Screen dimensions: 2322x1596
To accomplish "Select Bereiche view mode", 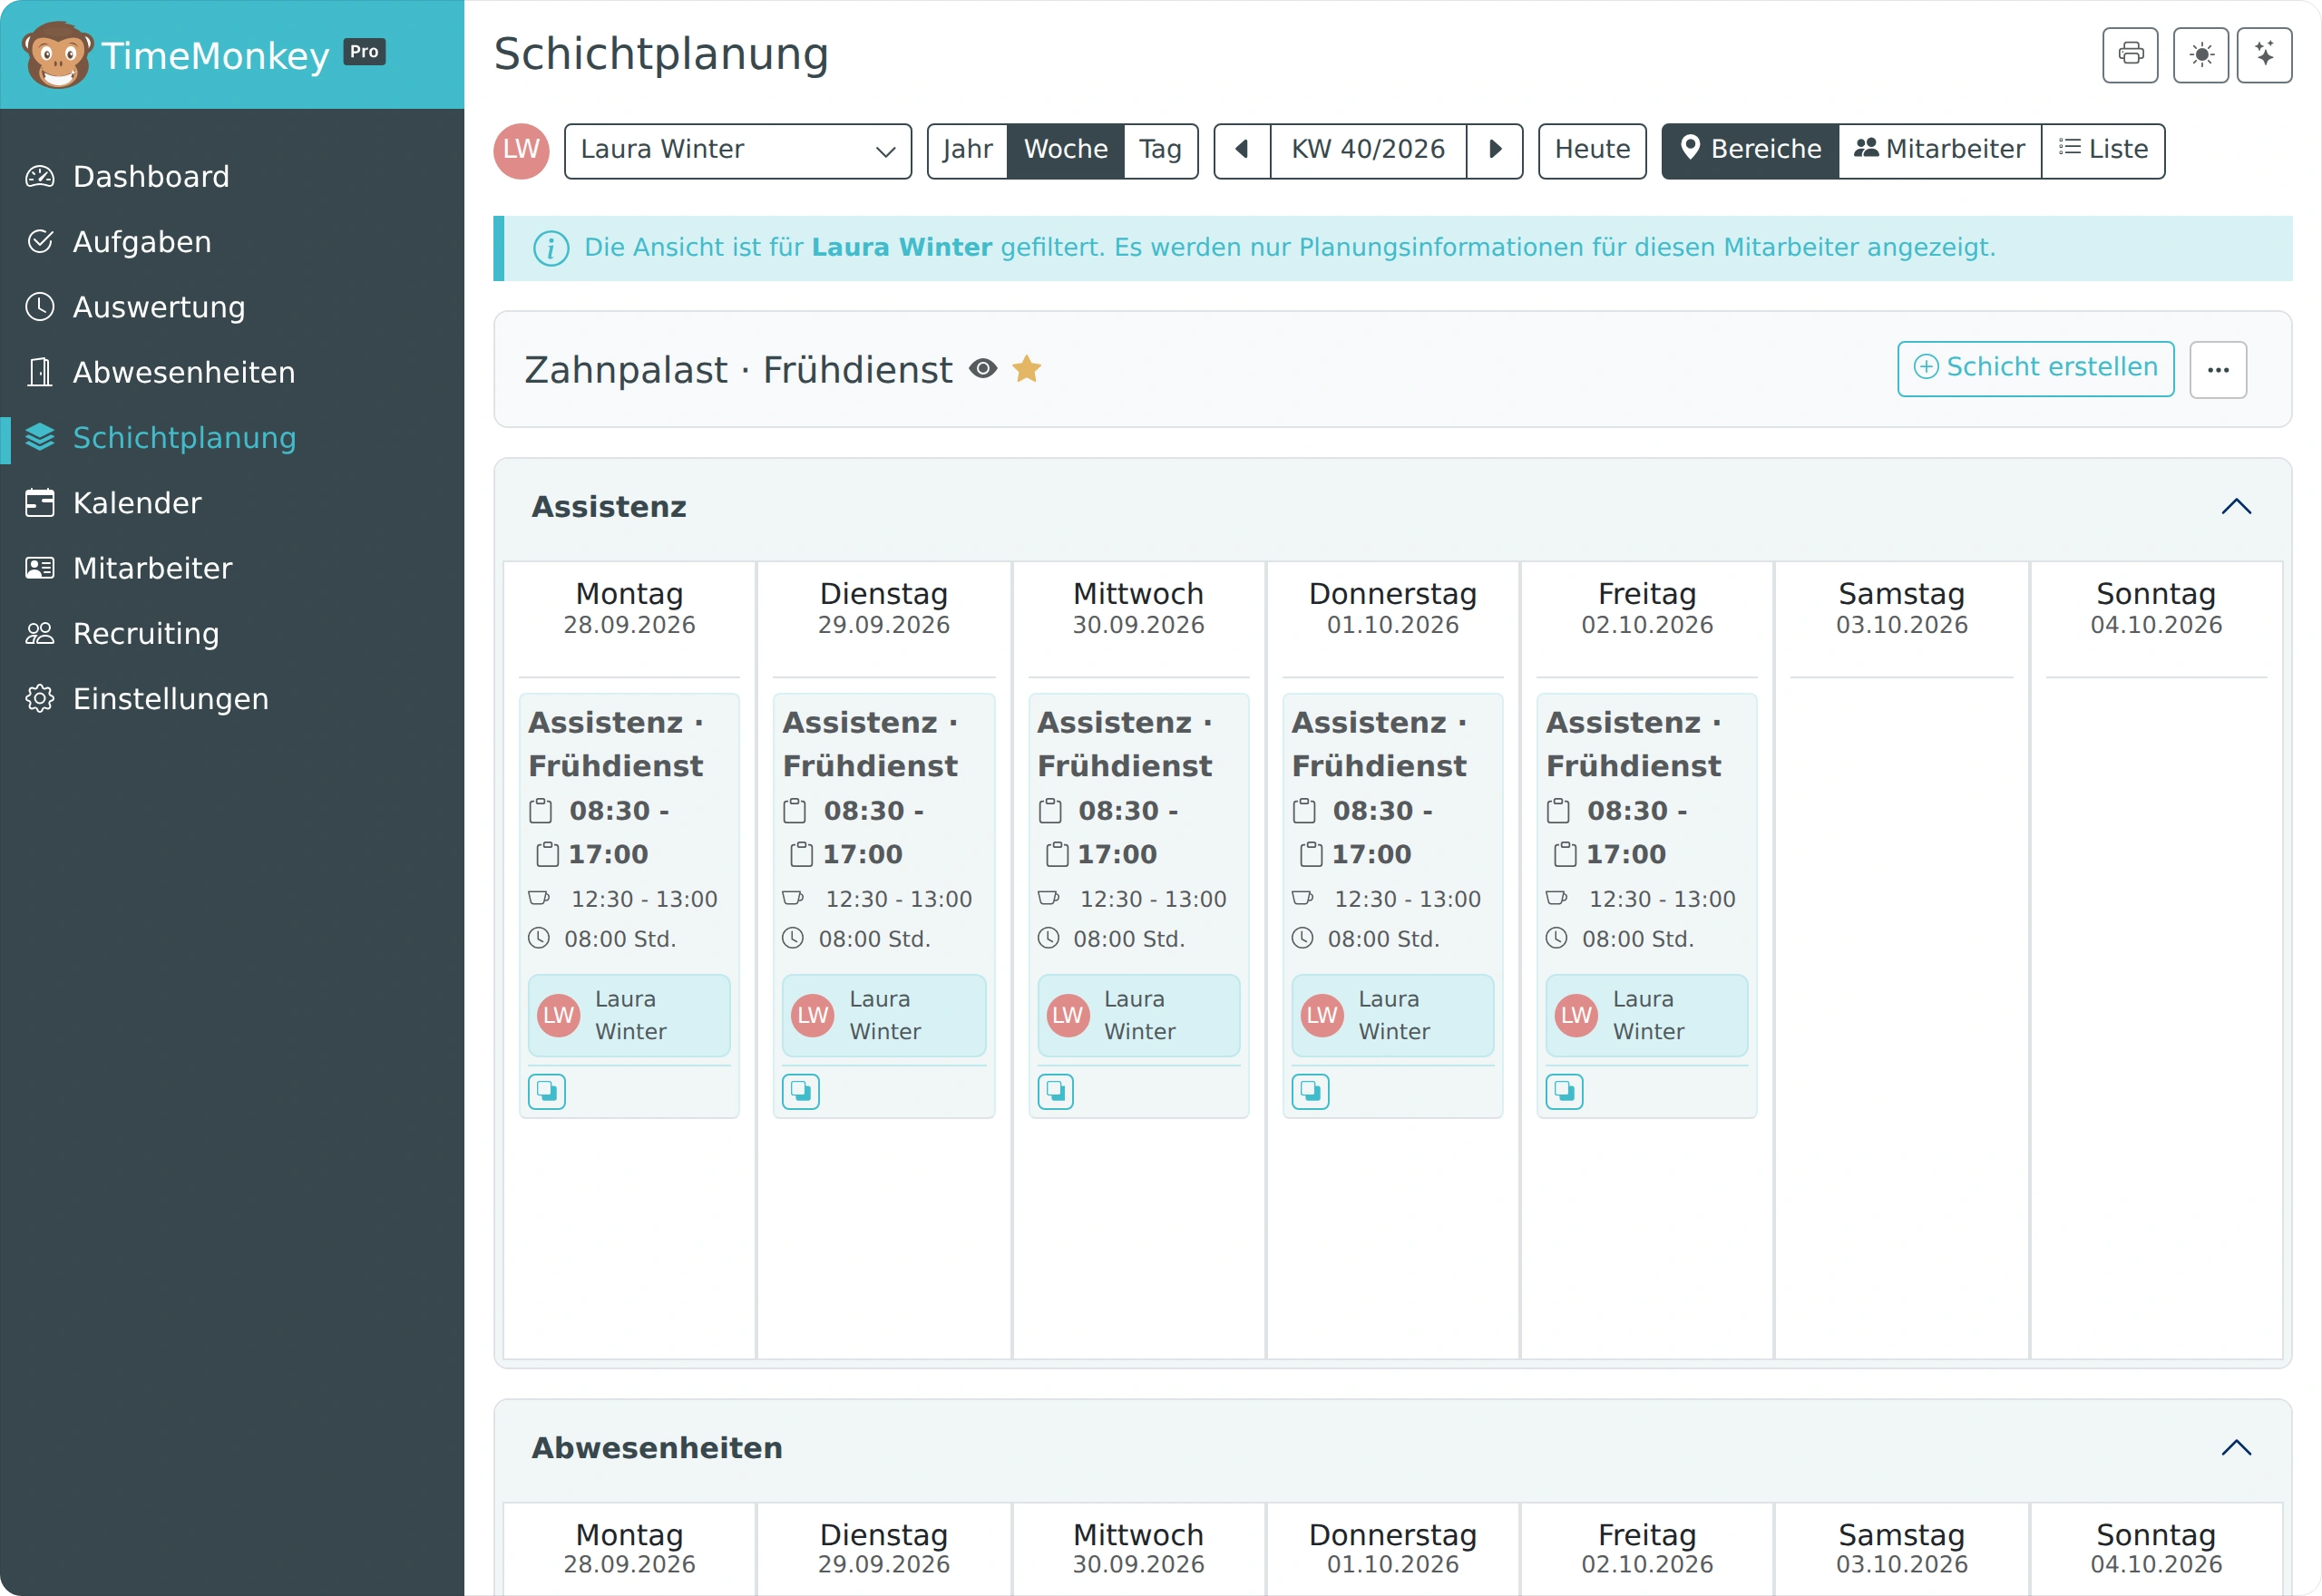I will [1750, 151].
